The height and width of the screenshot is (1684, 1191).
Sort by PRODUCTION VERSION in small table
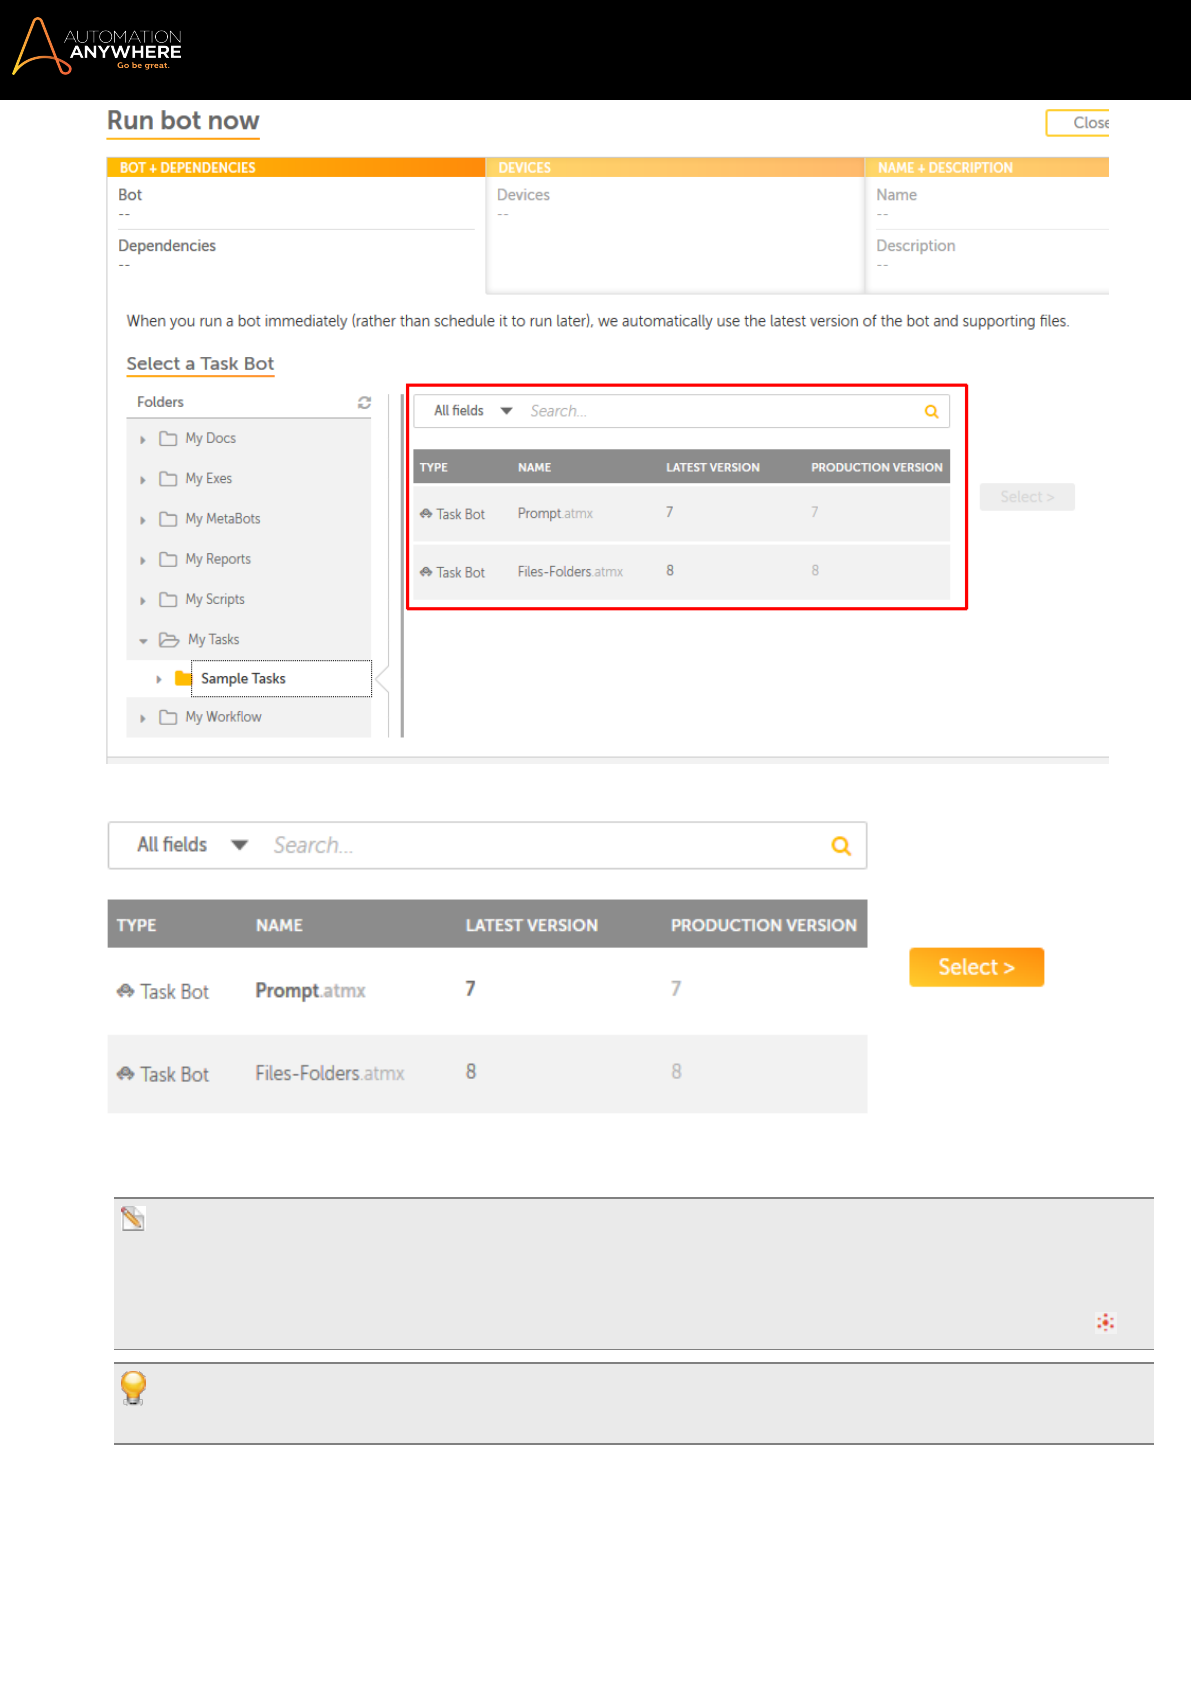tap(877, 467)
